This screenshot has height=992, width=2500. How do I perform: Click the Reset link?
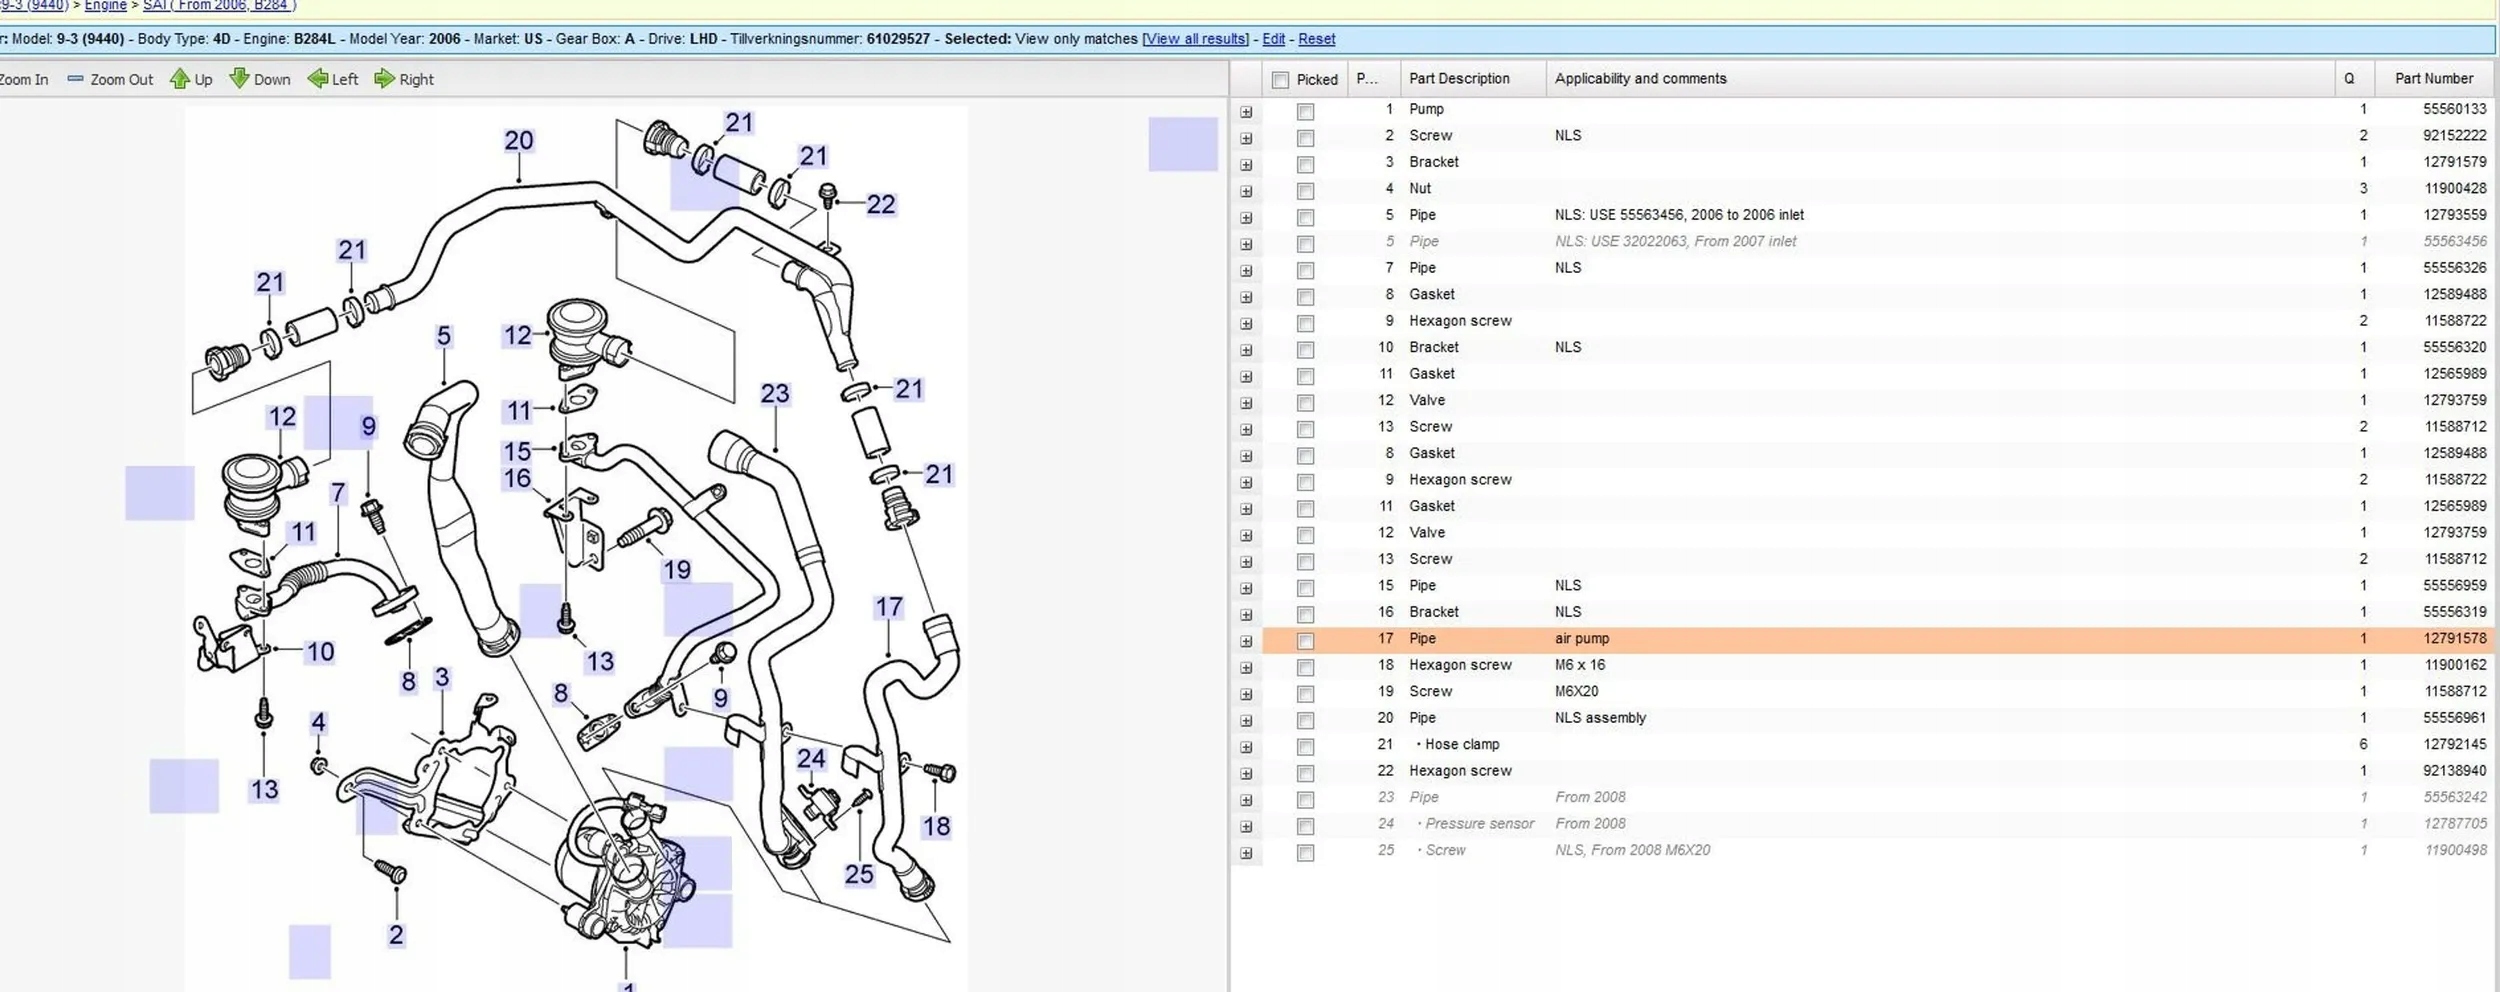1316,39
